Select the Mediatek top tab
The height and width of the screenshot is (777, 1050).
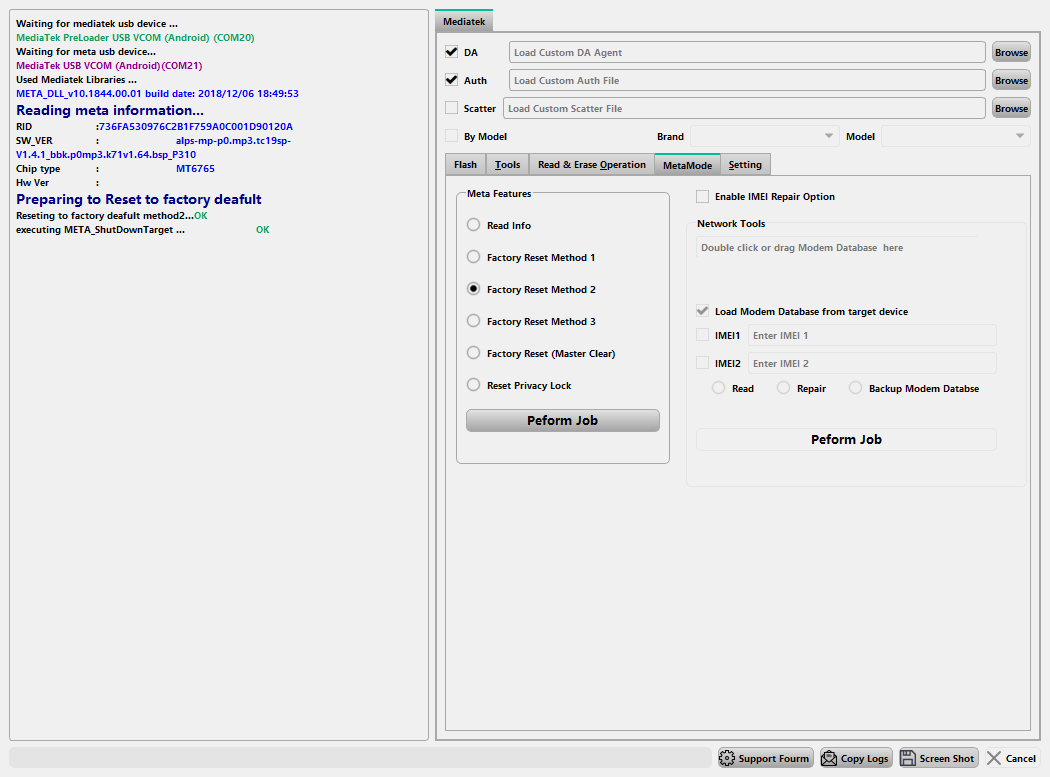pyautogui.click(x=464, y=21)
